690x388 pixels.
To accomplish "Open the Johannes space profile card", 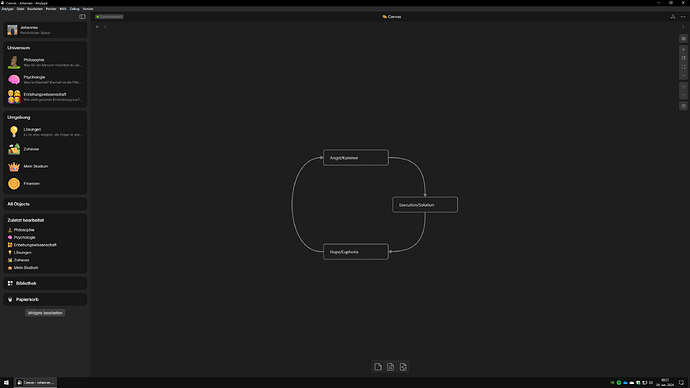I will click(45, 30).
